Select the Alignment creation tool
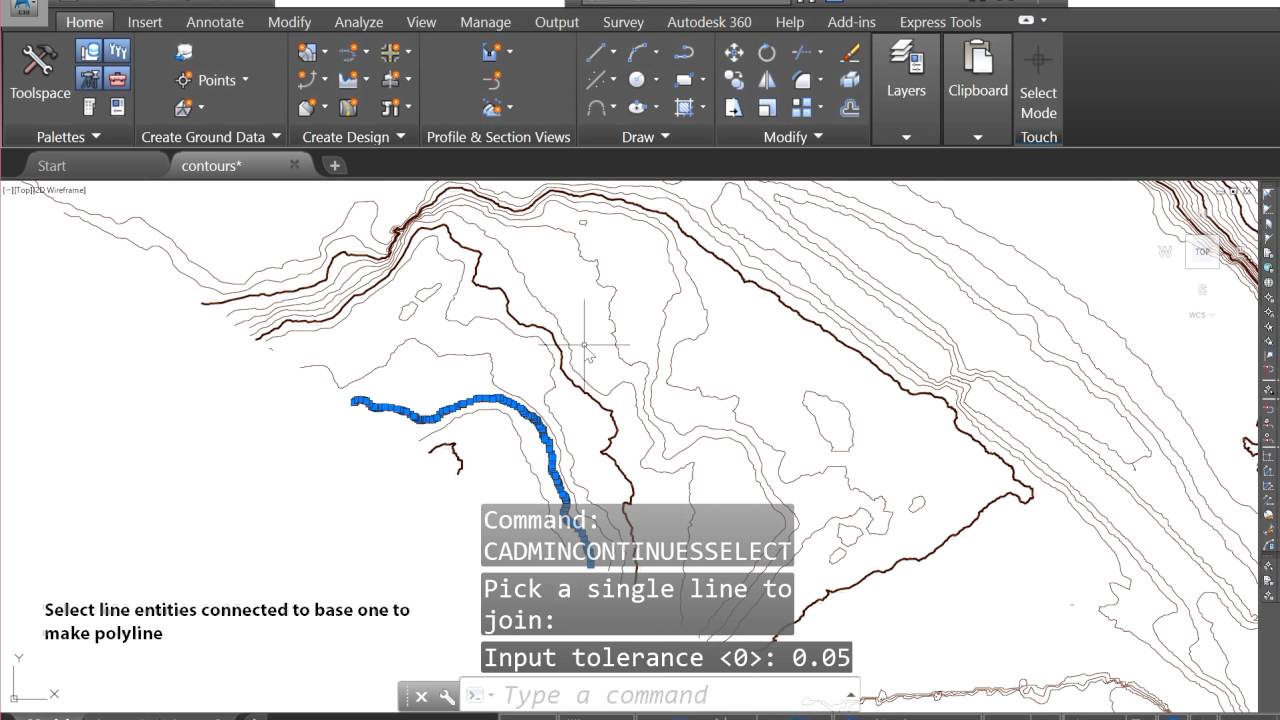This screenshot has height=720, width=1280. tap(350, 52)
